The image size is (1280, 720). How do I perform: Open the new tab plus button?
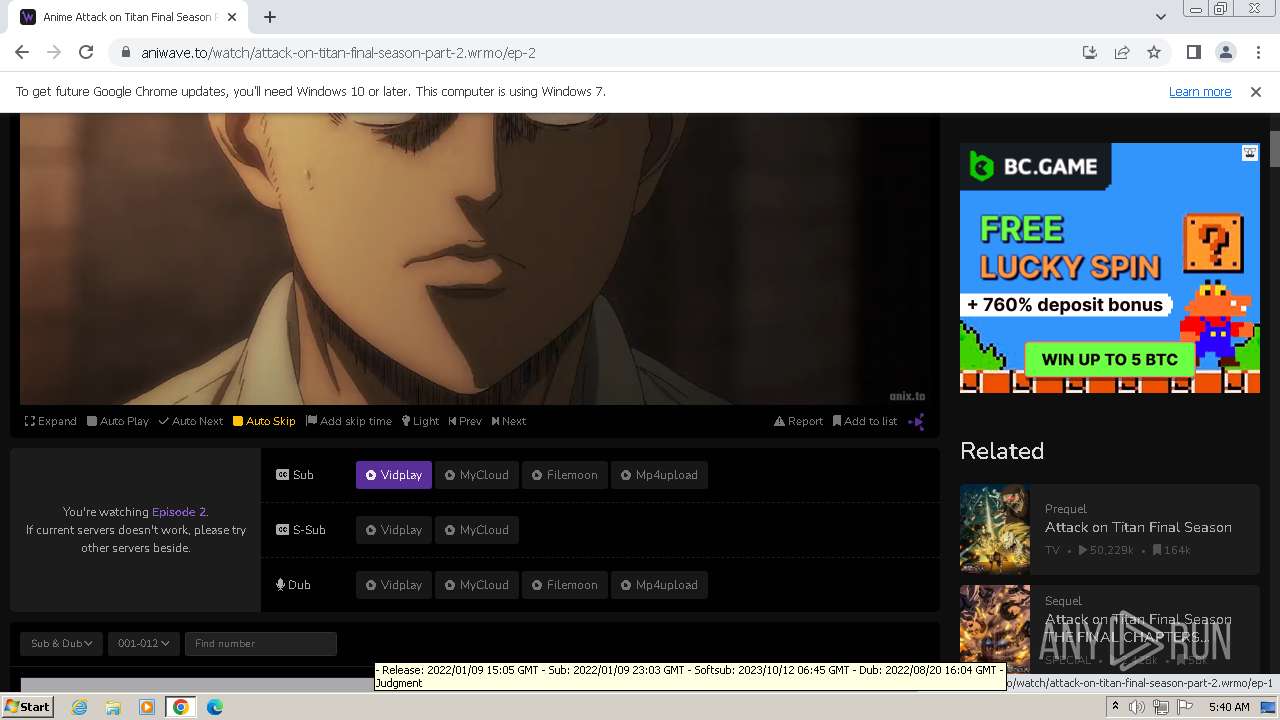pyautogui.click(x=270, y=17)
